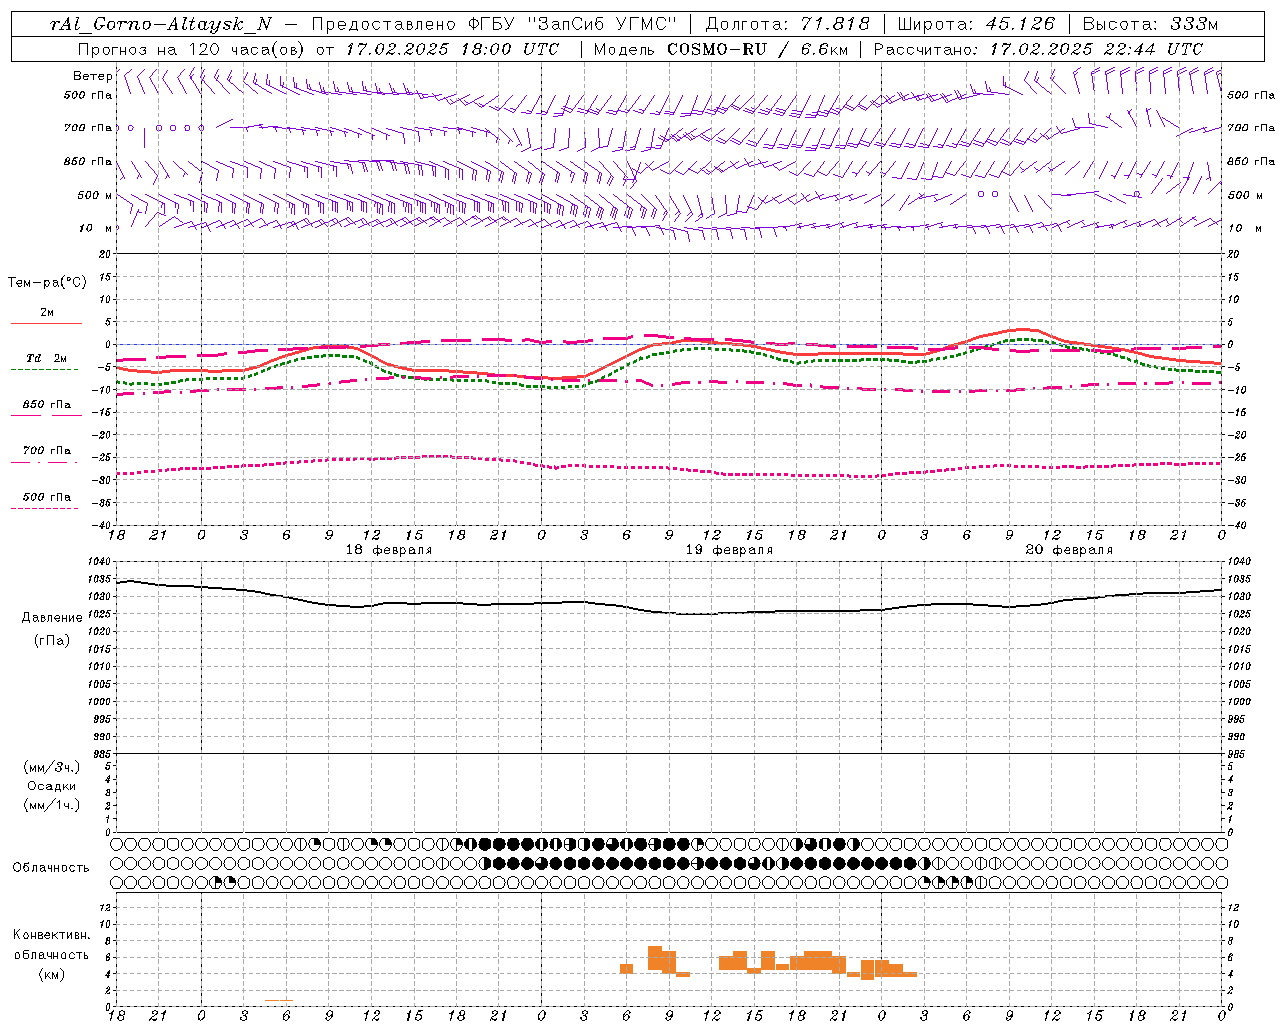Click the 18 февраля date label
This screenshot has height=1024, width=1280.
(x=389, y=550)
